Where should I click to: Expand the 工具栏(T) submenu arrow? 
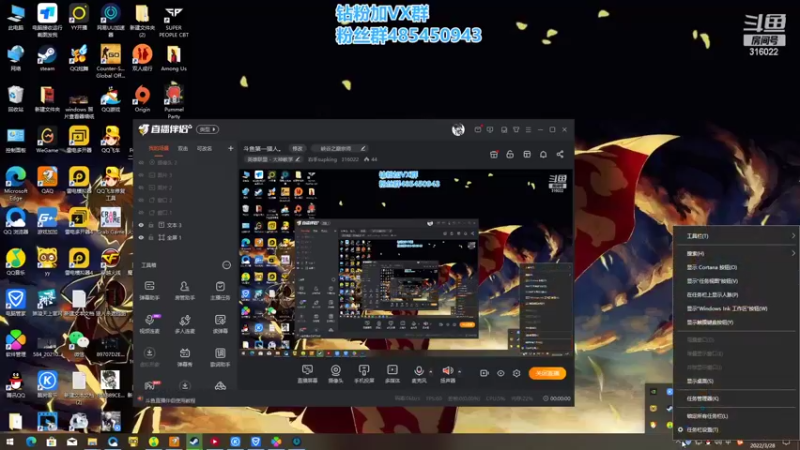(x=793, y=236)
